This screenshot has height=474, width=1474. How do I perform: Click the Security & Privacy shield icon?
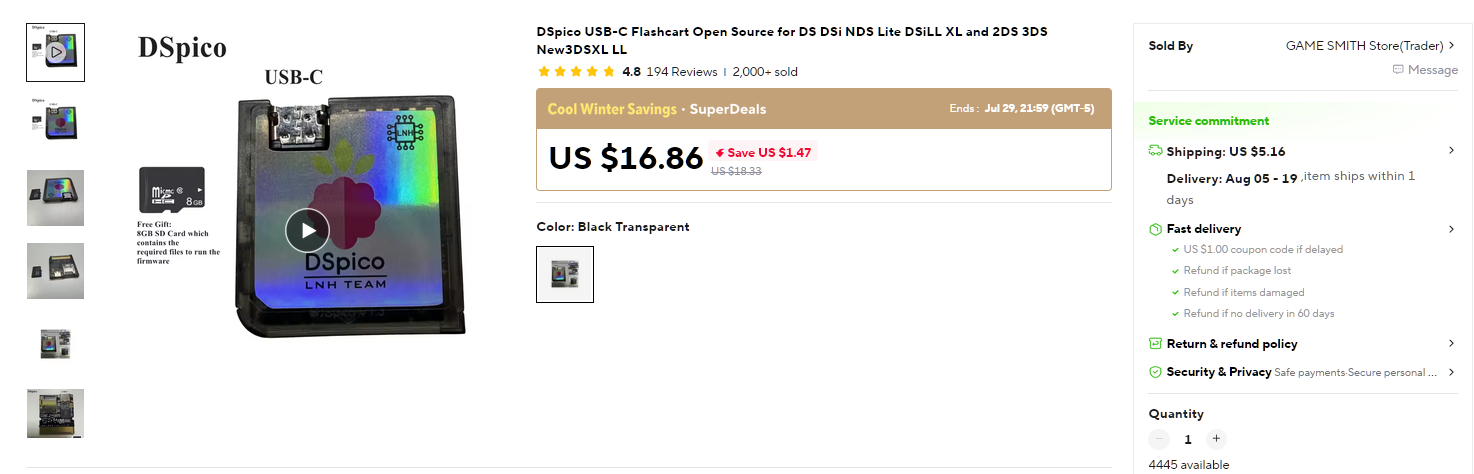[1155, 372]
